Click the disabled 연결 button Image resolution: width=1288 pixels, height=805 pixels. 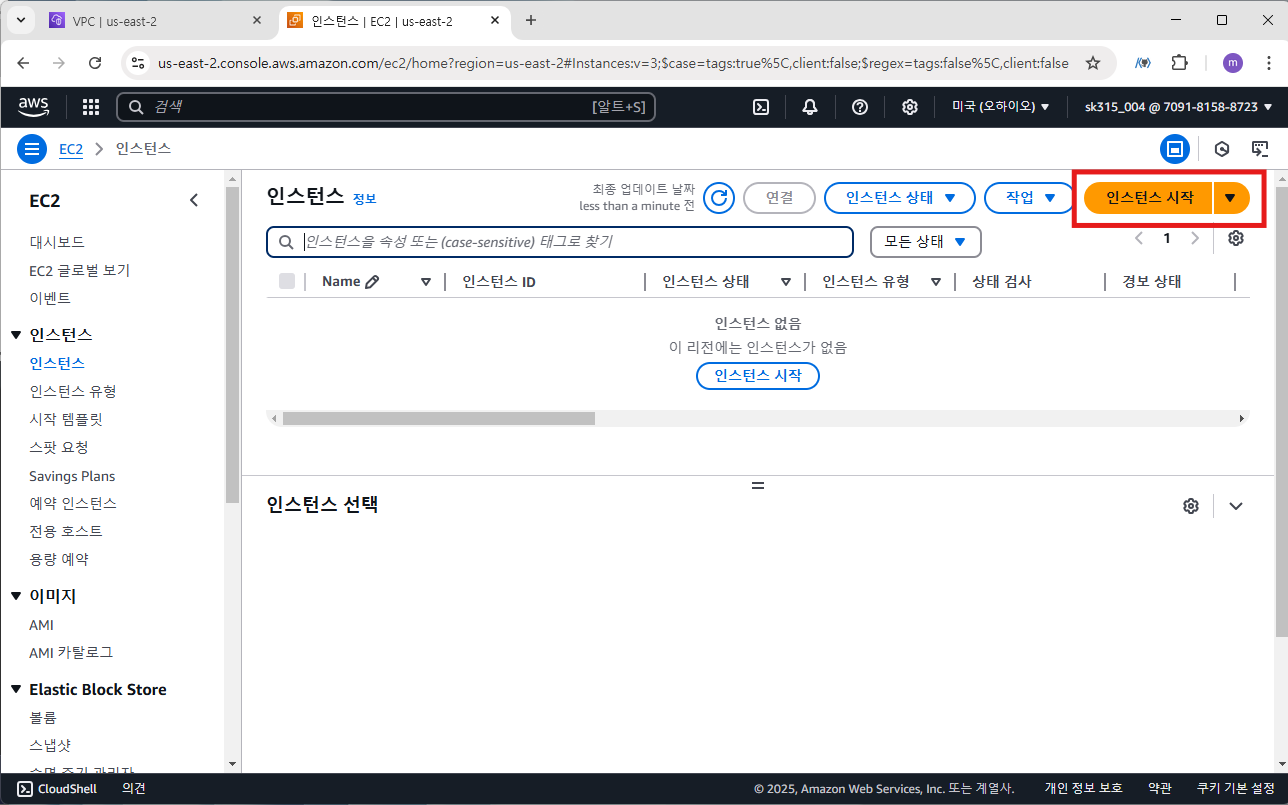coord(779,198)
